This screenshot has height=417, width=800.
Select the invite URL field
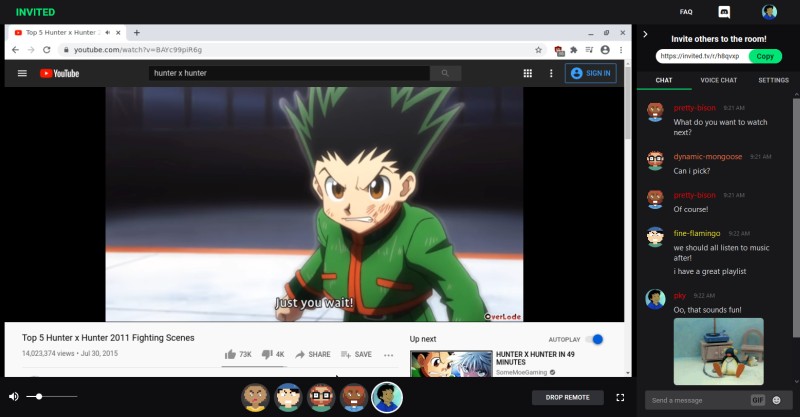pos(702,56)
